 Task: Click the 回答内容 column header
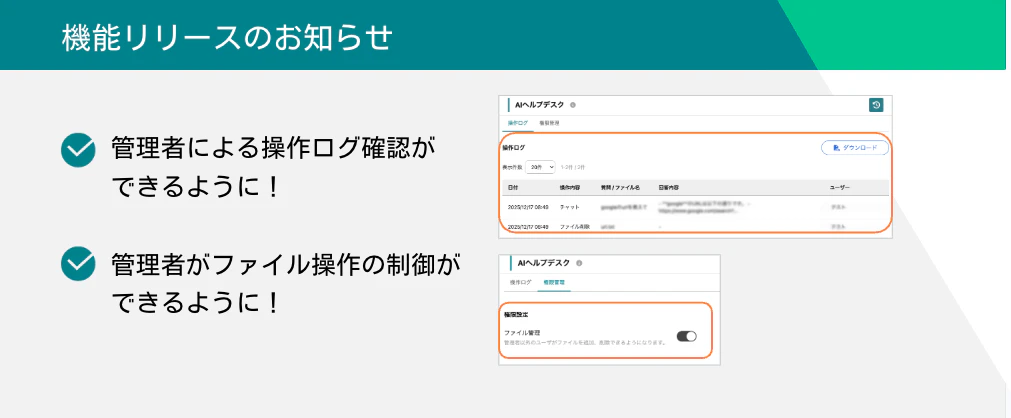pos(669,188)
